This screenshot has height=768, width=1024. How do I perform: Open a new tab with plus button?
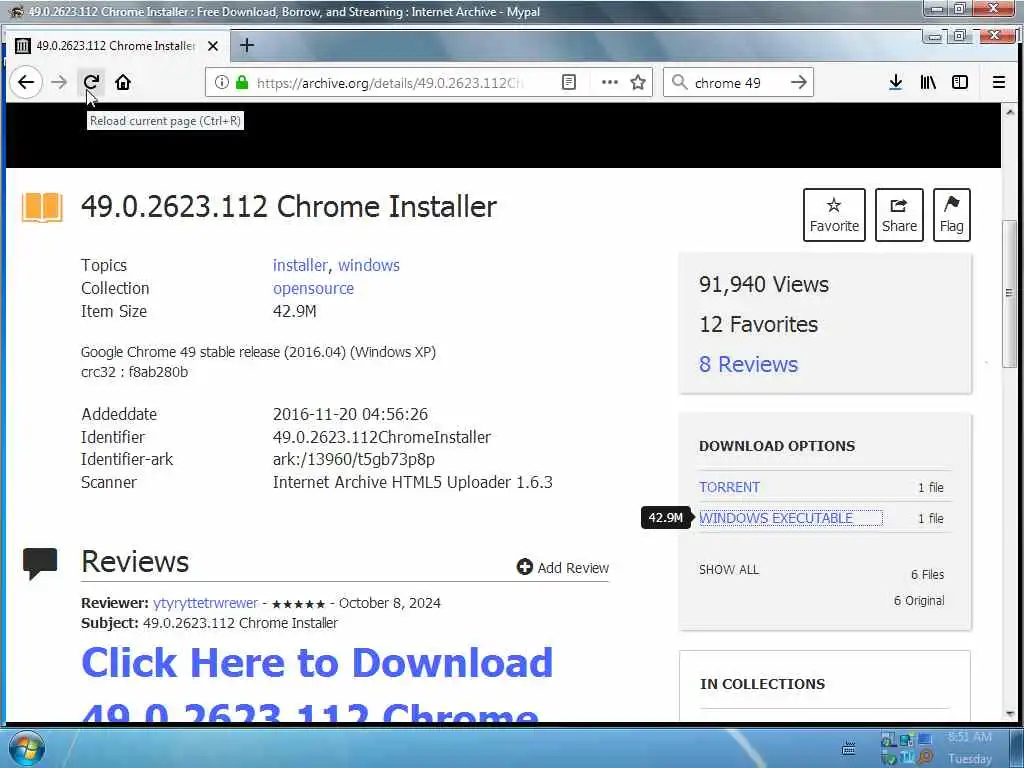[x=247, y=45]
